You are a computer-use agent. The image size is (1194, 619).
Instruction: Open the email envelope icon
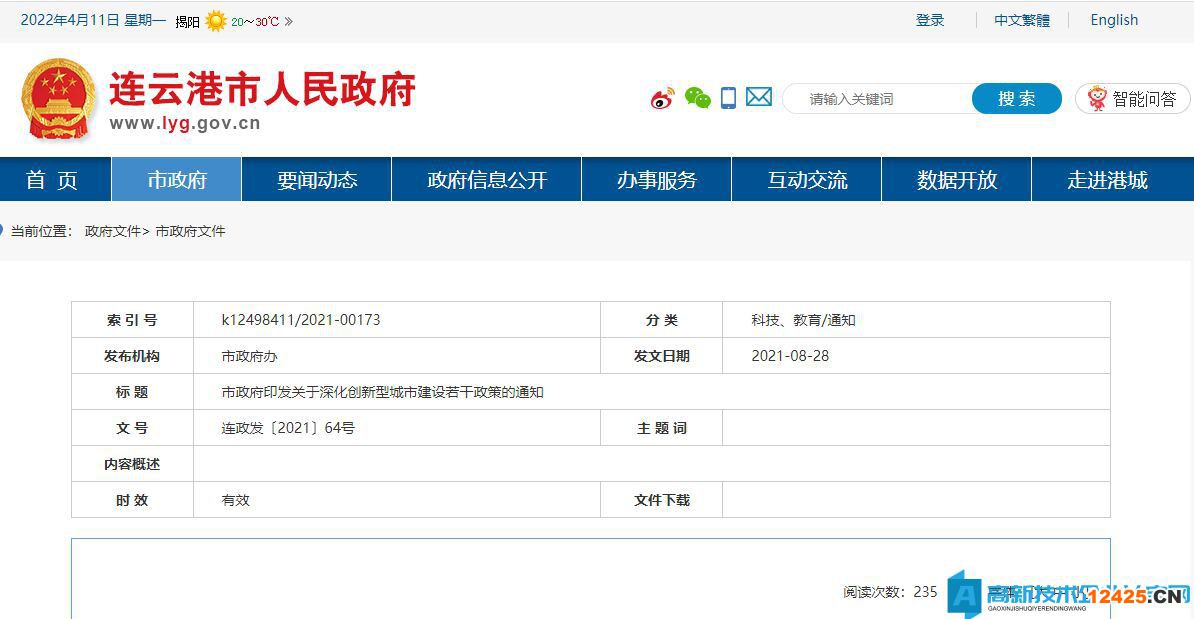coord(759,97)
